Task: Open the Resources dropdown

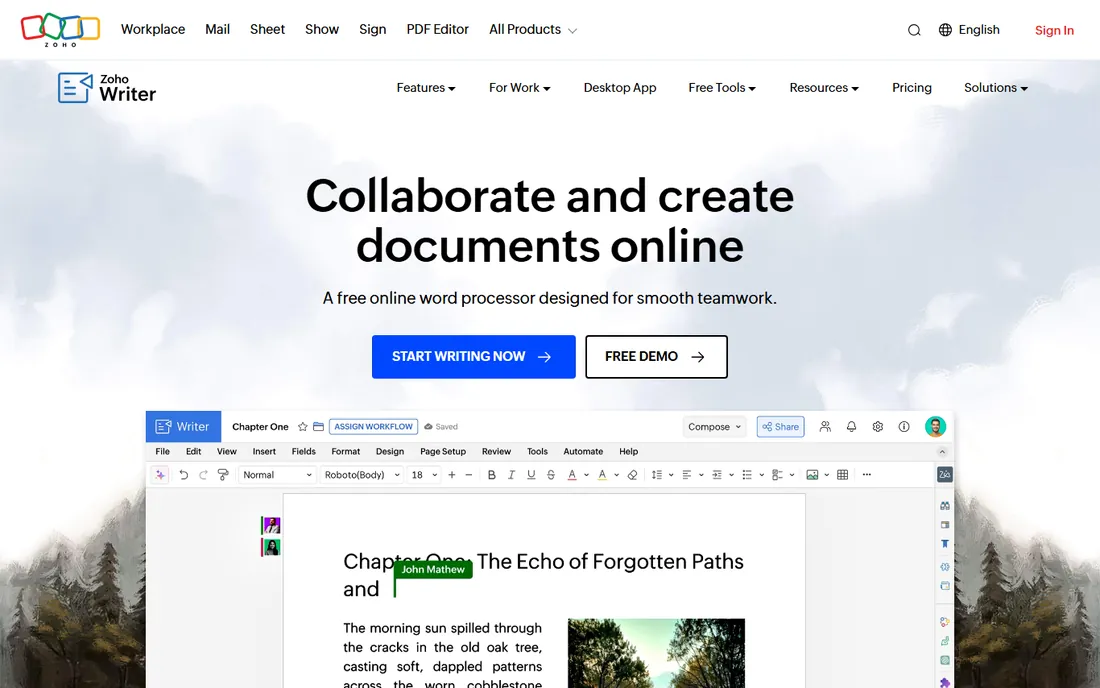Action: (x=824, y=88)
